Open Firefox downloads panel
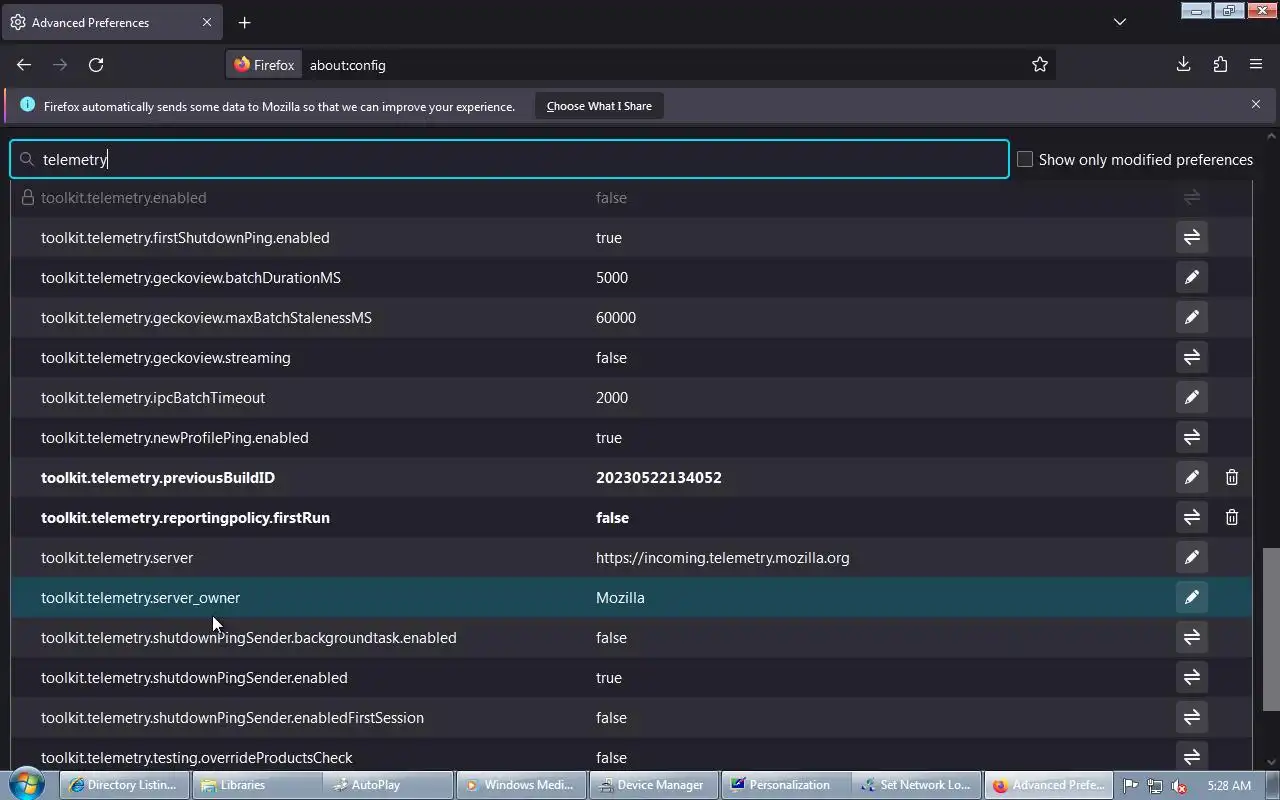 (x=1183, y=64)
